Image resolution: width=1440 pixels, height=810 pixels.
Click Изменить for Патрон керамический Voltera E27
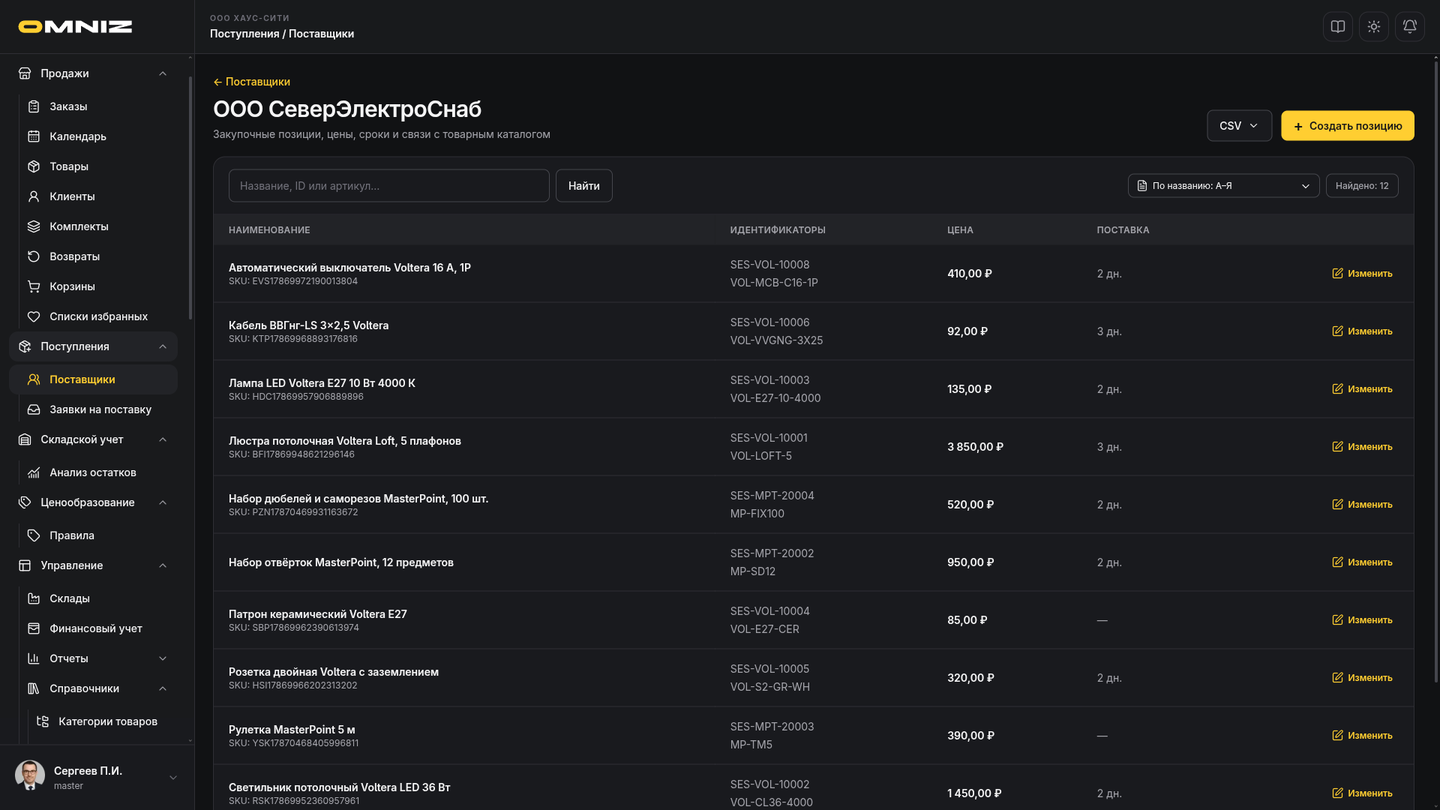pyautogui.click(x=1362, y=620)
